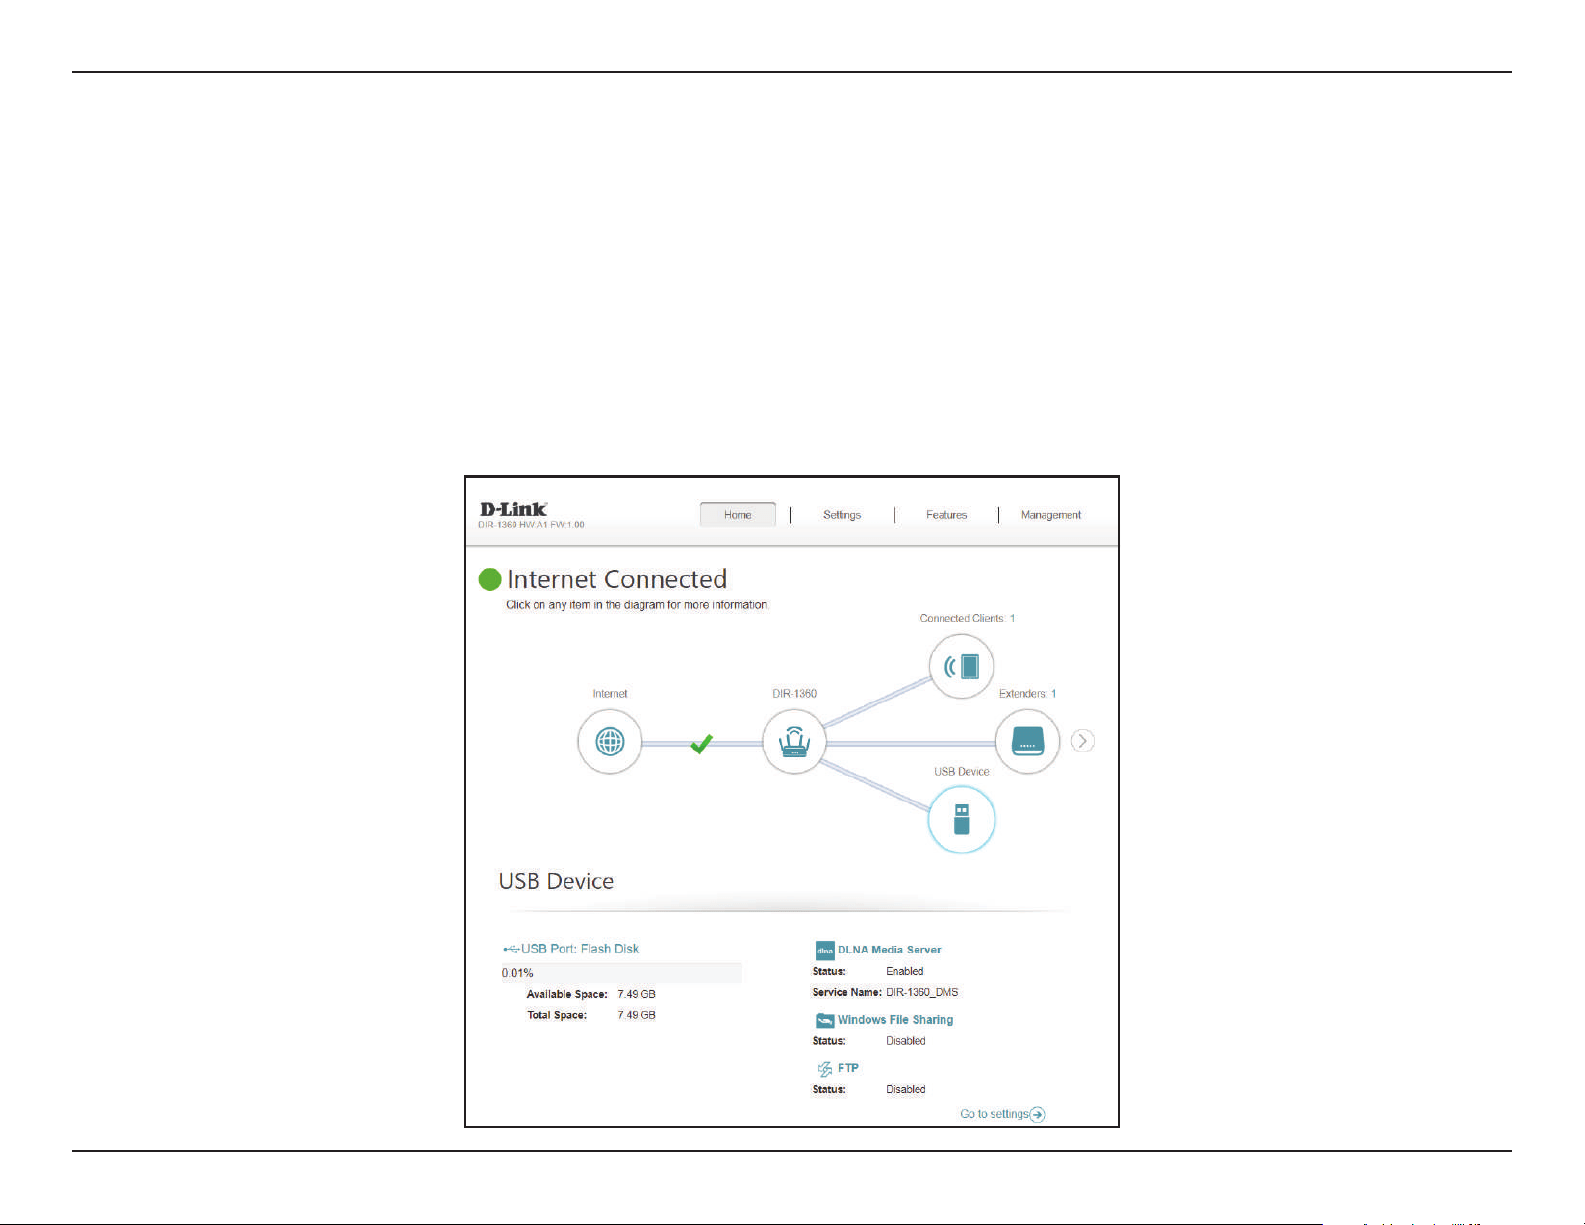This screenshot has width=1585, height=1225.
Task: Open the Settings menu
Action: coord(842,515)
